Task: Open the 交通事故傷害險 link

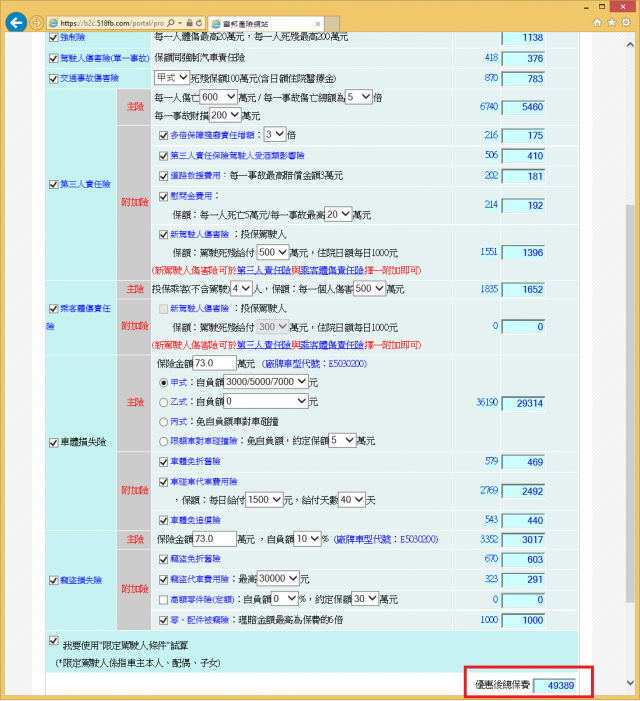Action: tap(89, 79)
